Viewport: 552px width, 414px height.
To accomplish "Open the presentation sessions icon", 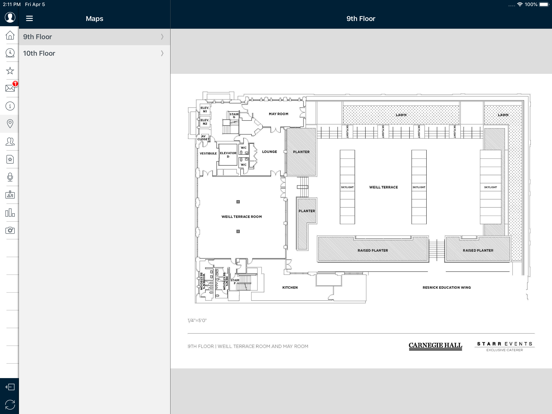I will (10, 195).
